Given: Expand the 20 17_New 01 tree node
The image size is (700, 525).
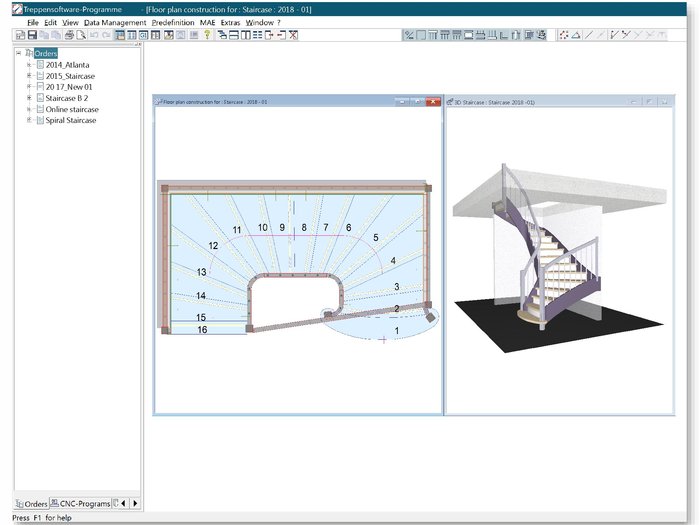Looking at the screenshot, I should point(29,87).
